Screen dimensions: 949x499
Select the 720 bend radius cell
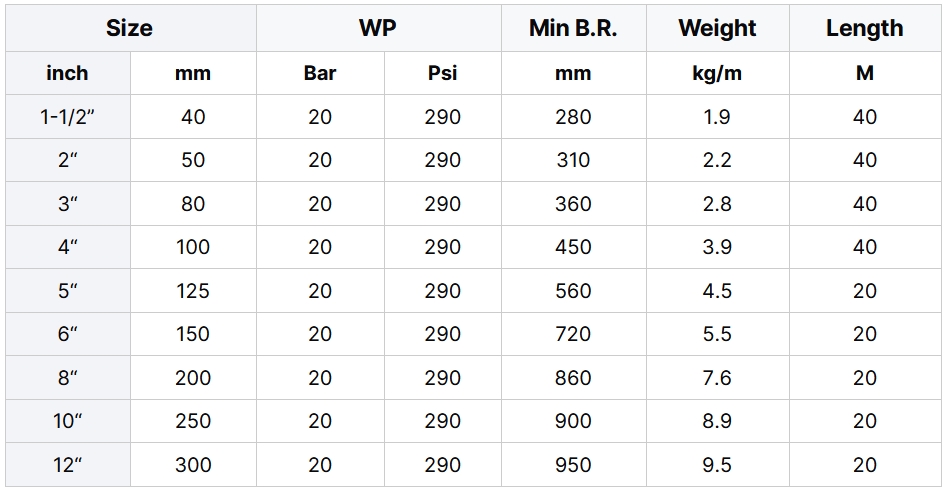[x=574, y=334]
